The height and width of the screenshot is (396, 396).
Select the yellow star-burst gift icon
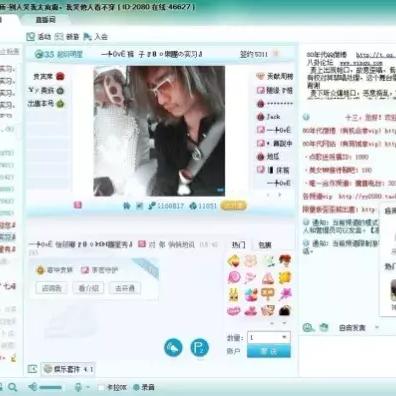pos(285,277)
